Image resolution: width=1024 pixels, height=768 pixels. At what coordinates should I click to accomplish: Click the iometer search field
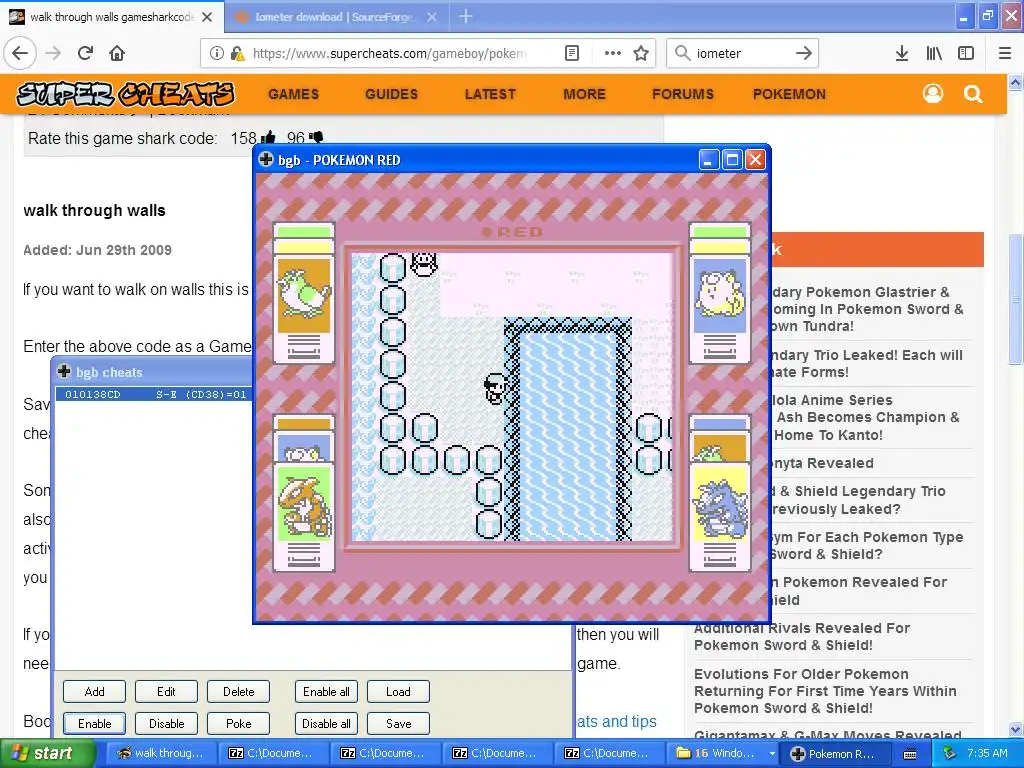pos(742,53)
